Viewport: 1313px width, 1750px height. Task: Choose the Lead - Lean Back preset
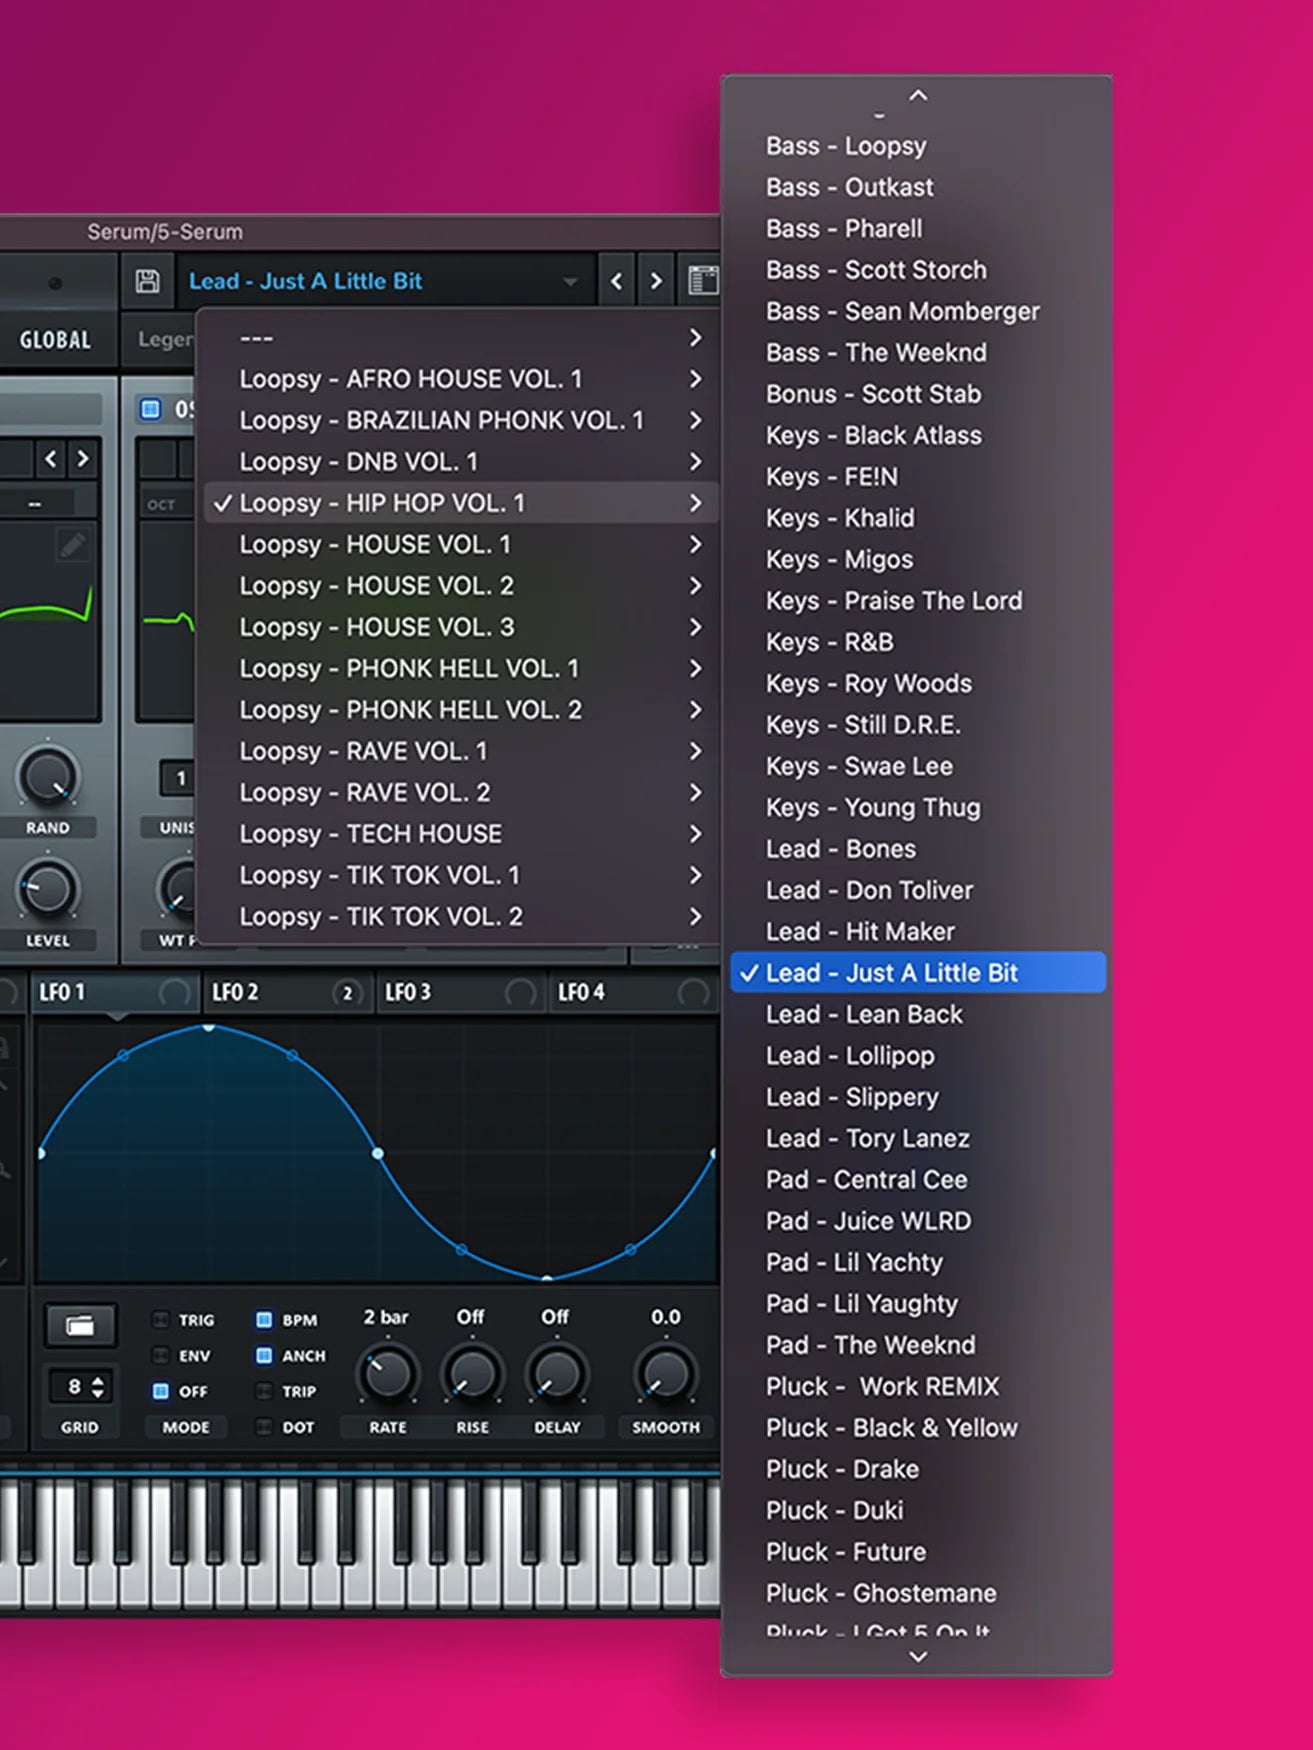(918, 1014)
